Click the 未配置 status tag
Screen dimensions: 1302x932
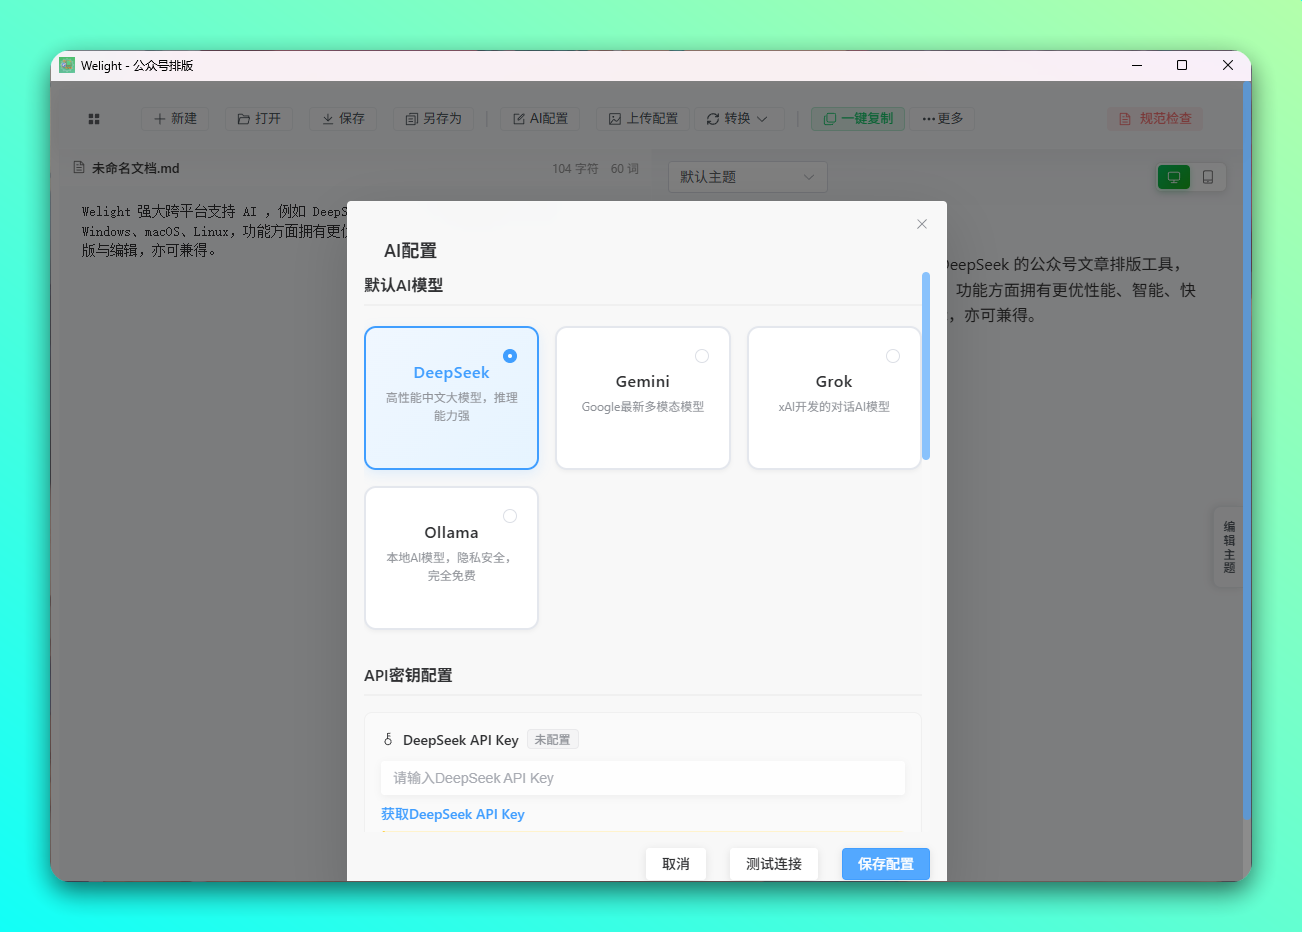click(x=553, y=740)
